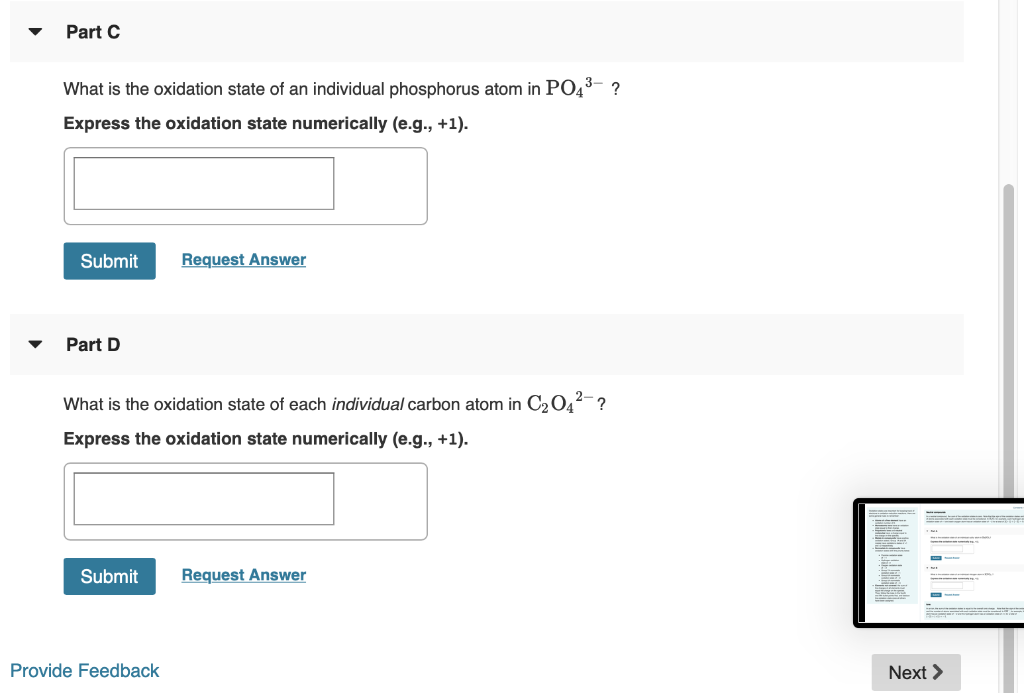Click inside the Part D answer box
The height and width of the screenshot is (693, 1024).
[202, 498]
